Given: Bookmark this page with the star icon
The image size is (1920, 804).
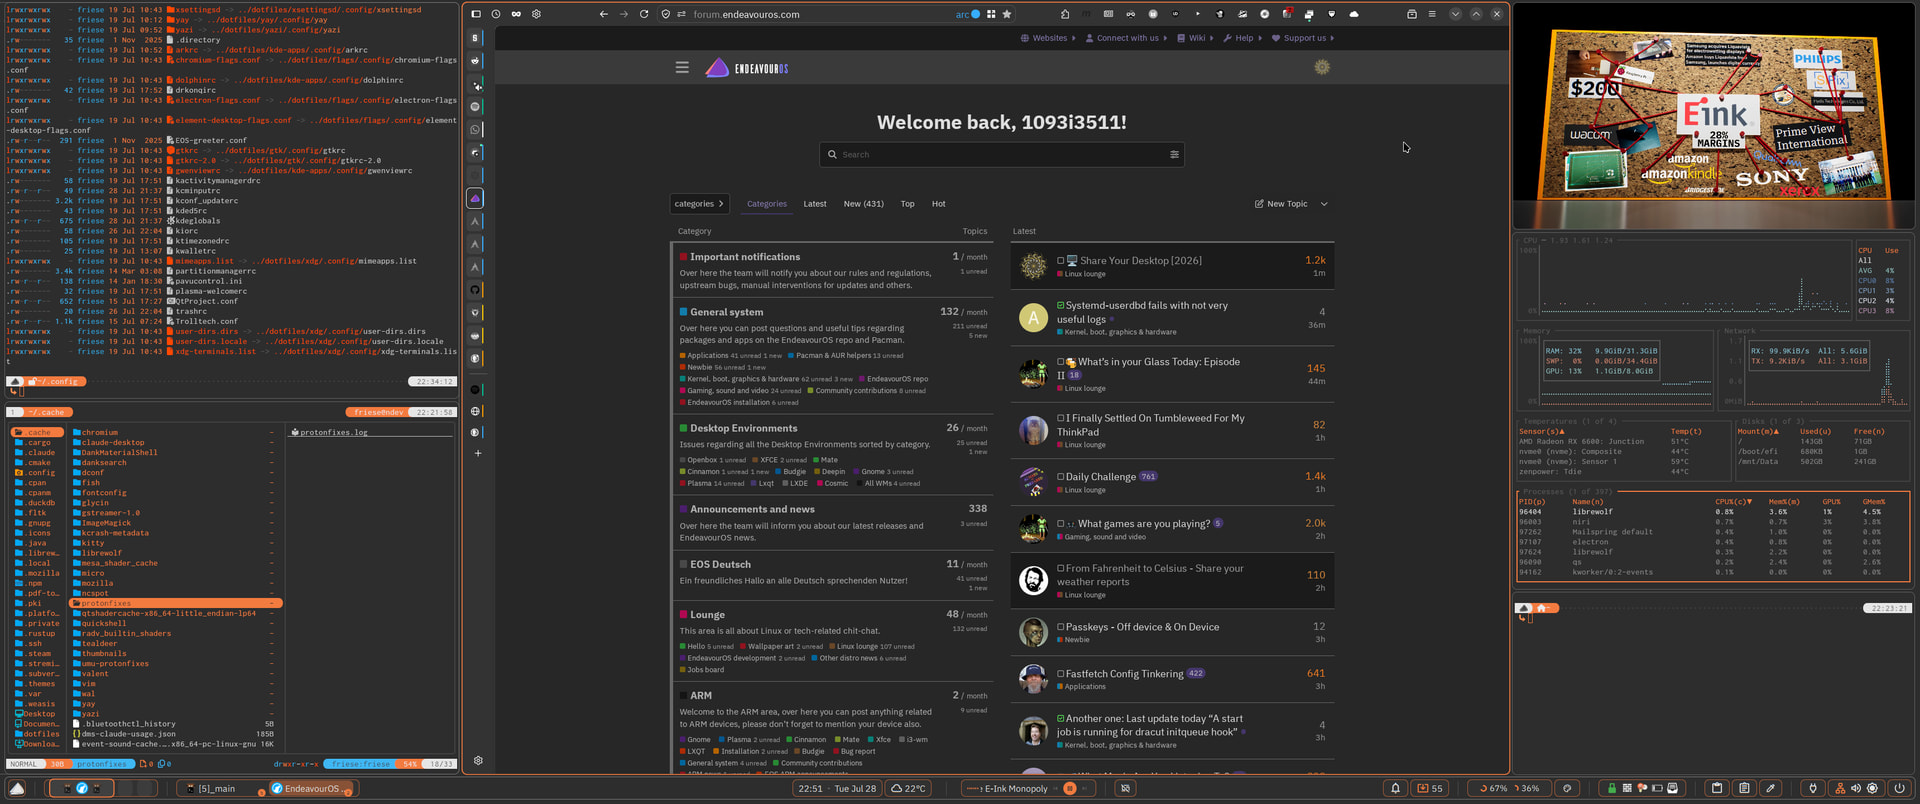Looking at the screenshot, I should [1007, 14].
